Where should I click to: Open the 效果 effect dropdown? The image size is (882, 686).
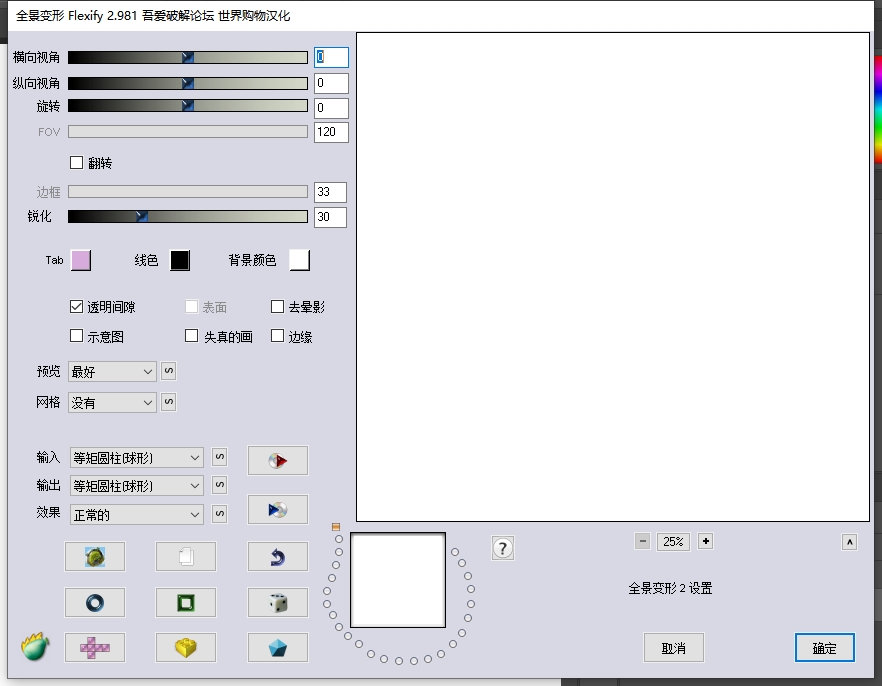[136, 514]
